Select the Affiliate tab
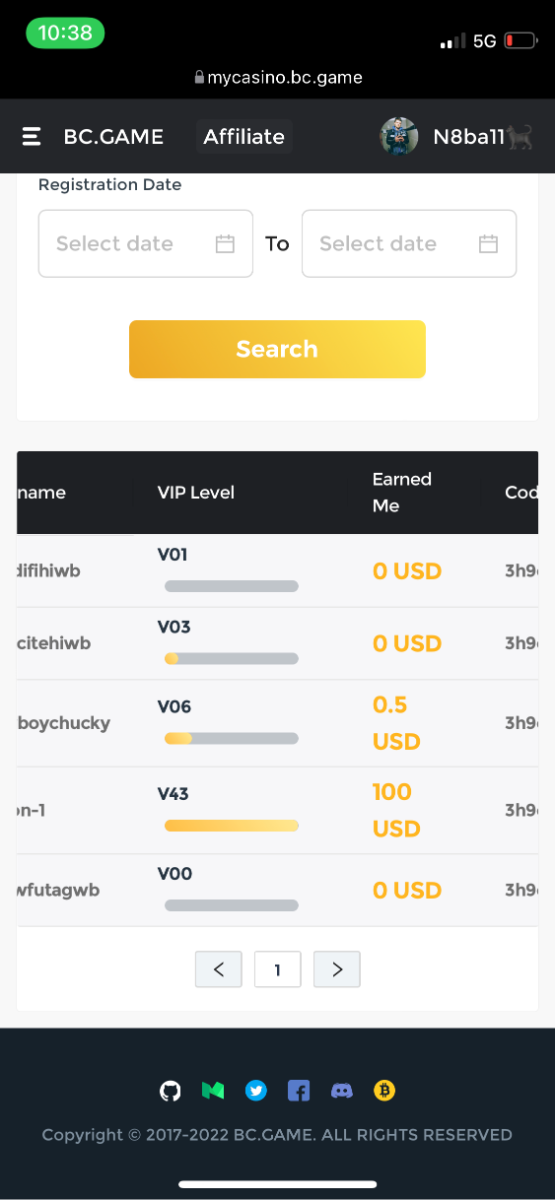 [x=244, y=137]
